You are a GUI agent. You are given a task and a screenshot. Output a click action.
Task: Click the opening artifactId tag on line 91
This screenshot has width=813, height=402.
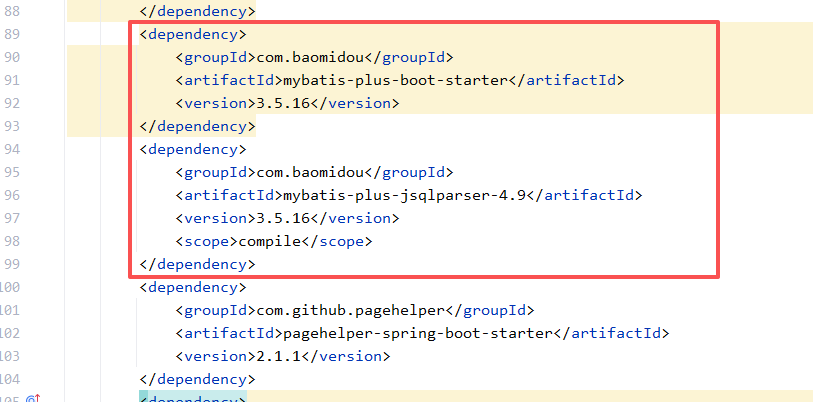click(229, 80)
